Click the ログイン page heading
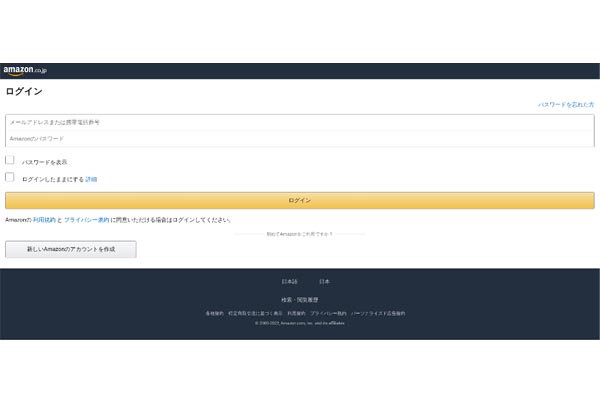This screenshot has width=600, height=400. tap(24, 92)
